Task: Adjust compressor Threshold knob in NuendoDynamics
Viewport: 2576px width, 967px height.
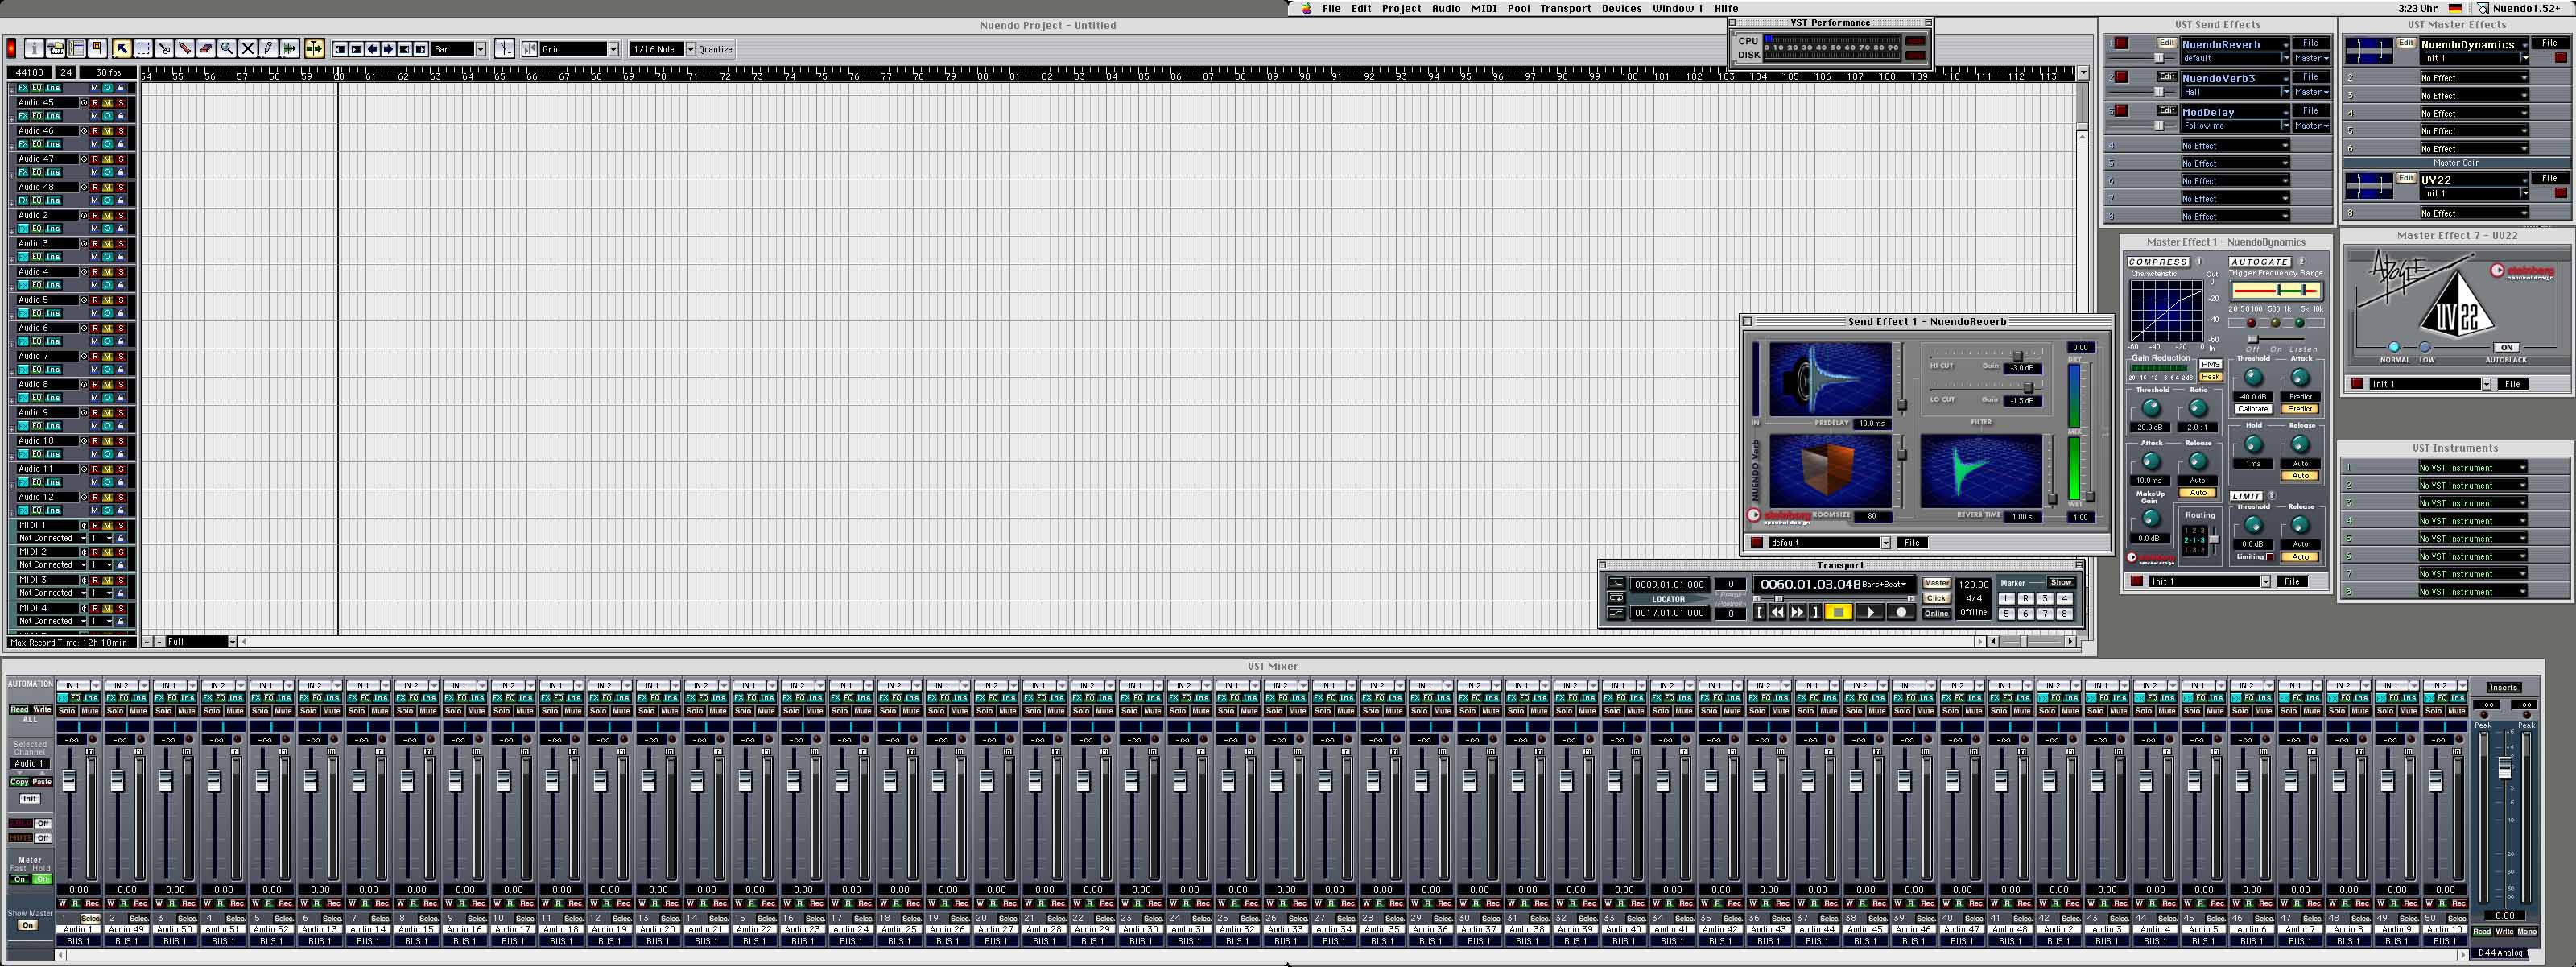Action: click(x=2150, y=408)
